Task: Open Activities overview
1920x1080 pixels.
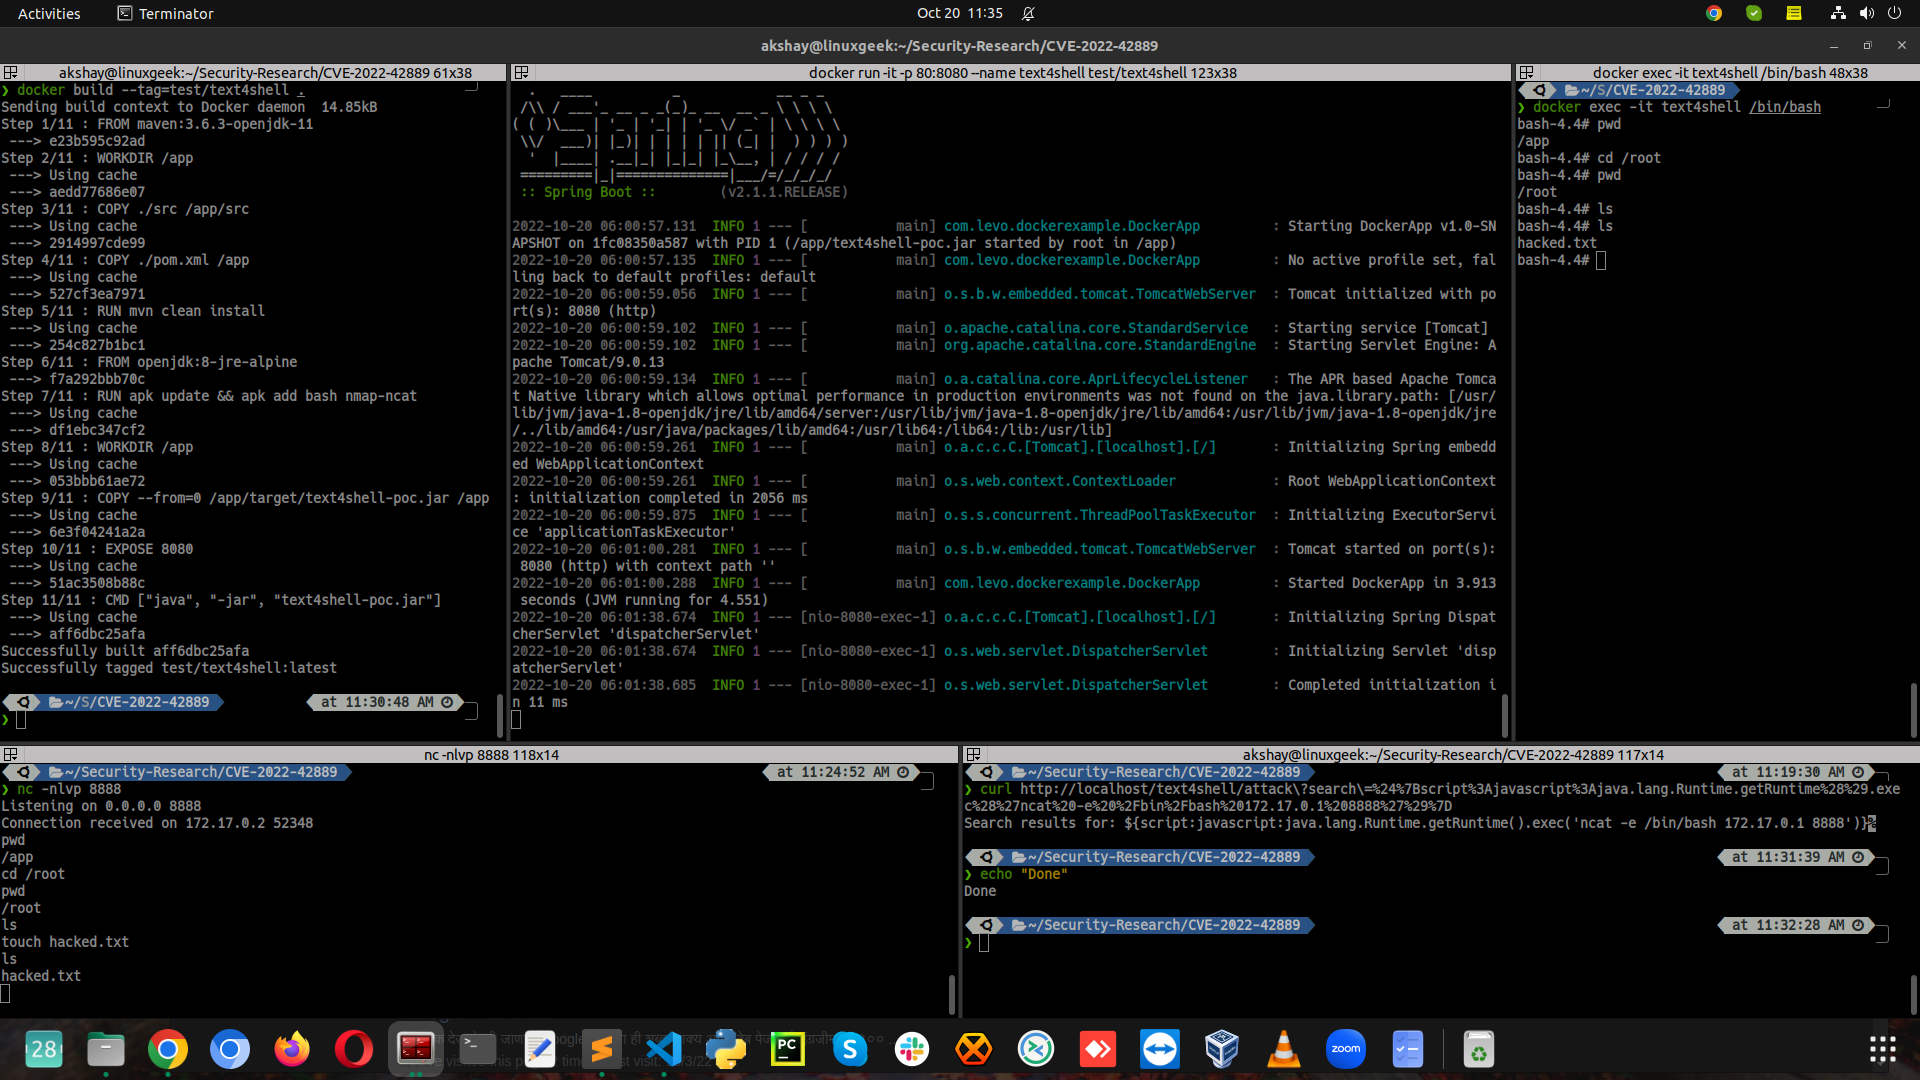Action: [49, 13]
